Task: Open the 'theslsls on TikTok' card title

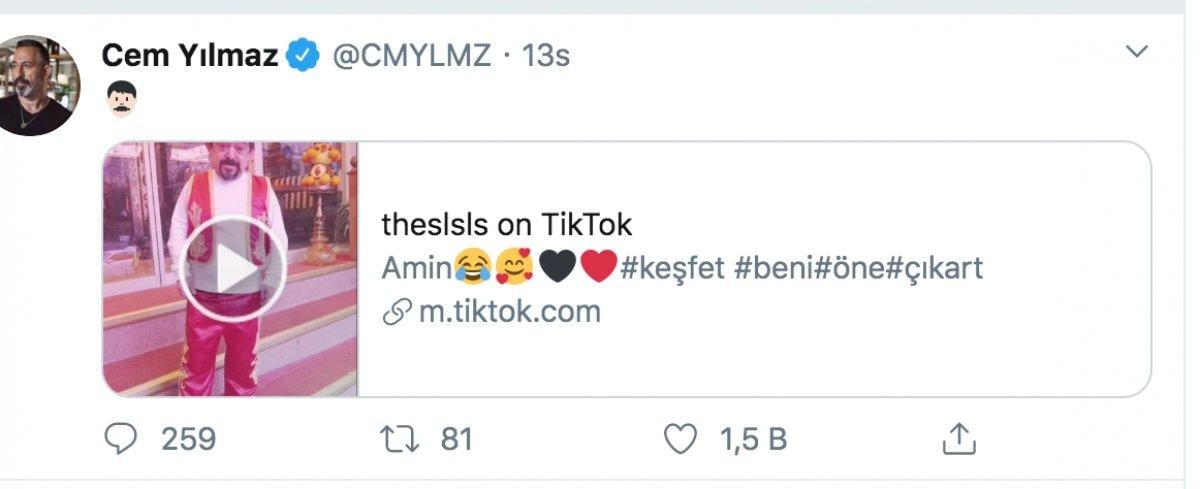Action: pyautogui.click(x=507, y=224)
